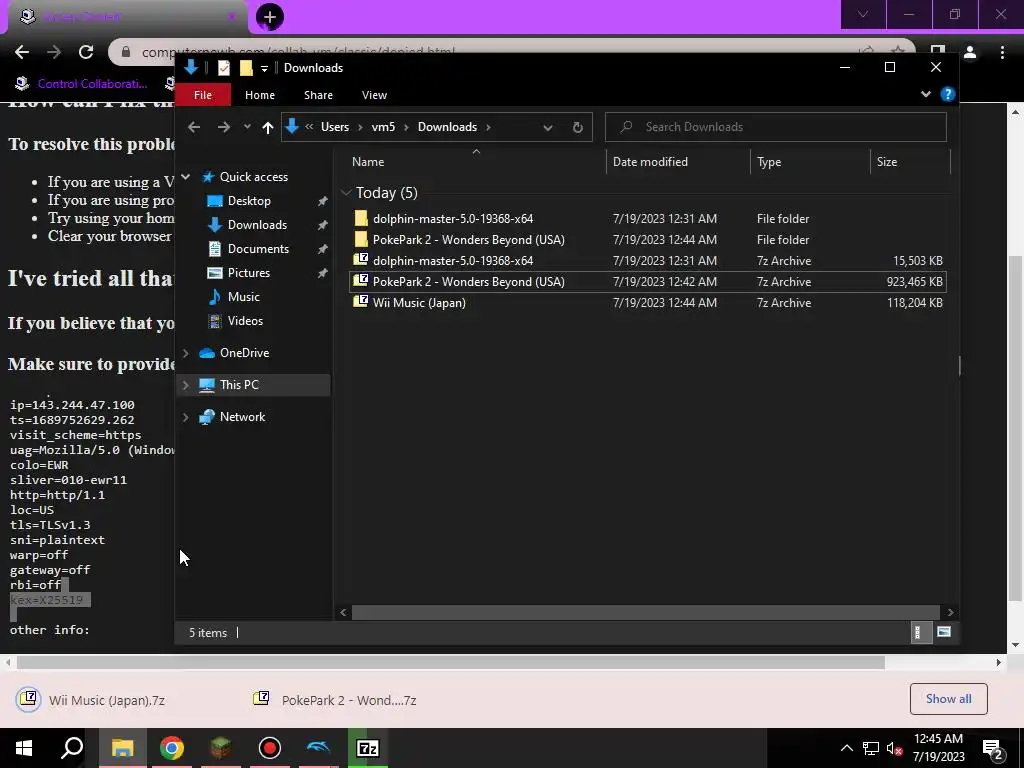Open Desktop in navigation pane
Image resolution: width=1024 pixels, height=768 pixels.
click(x=249, y=200)
